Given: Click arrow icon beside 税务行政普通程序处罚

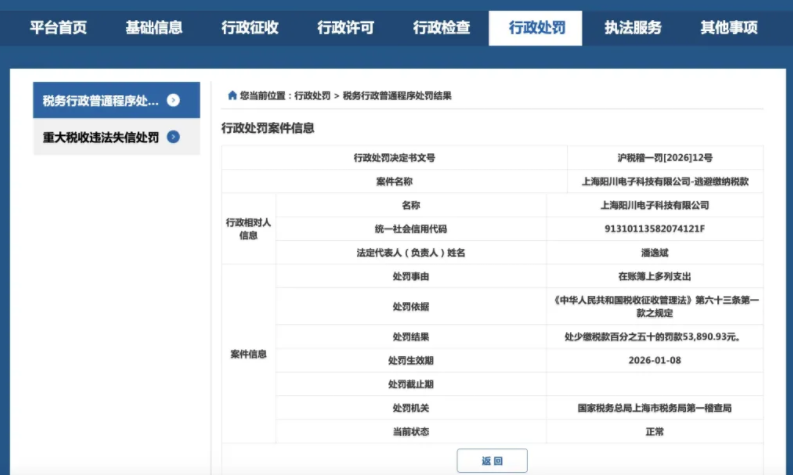Looking at the screenshot, I should pyautogui.click(x=173, y=100).
